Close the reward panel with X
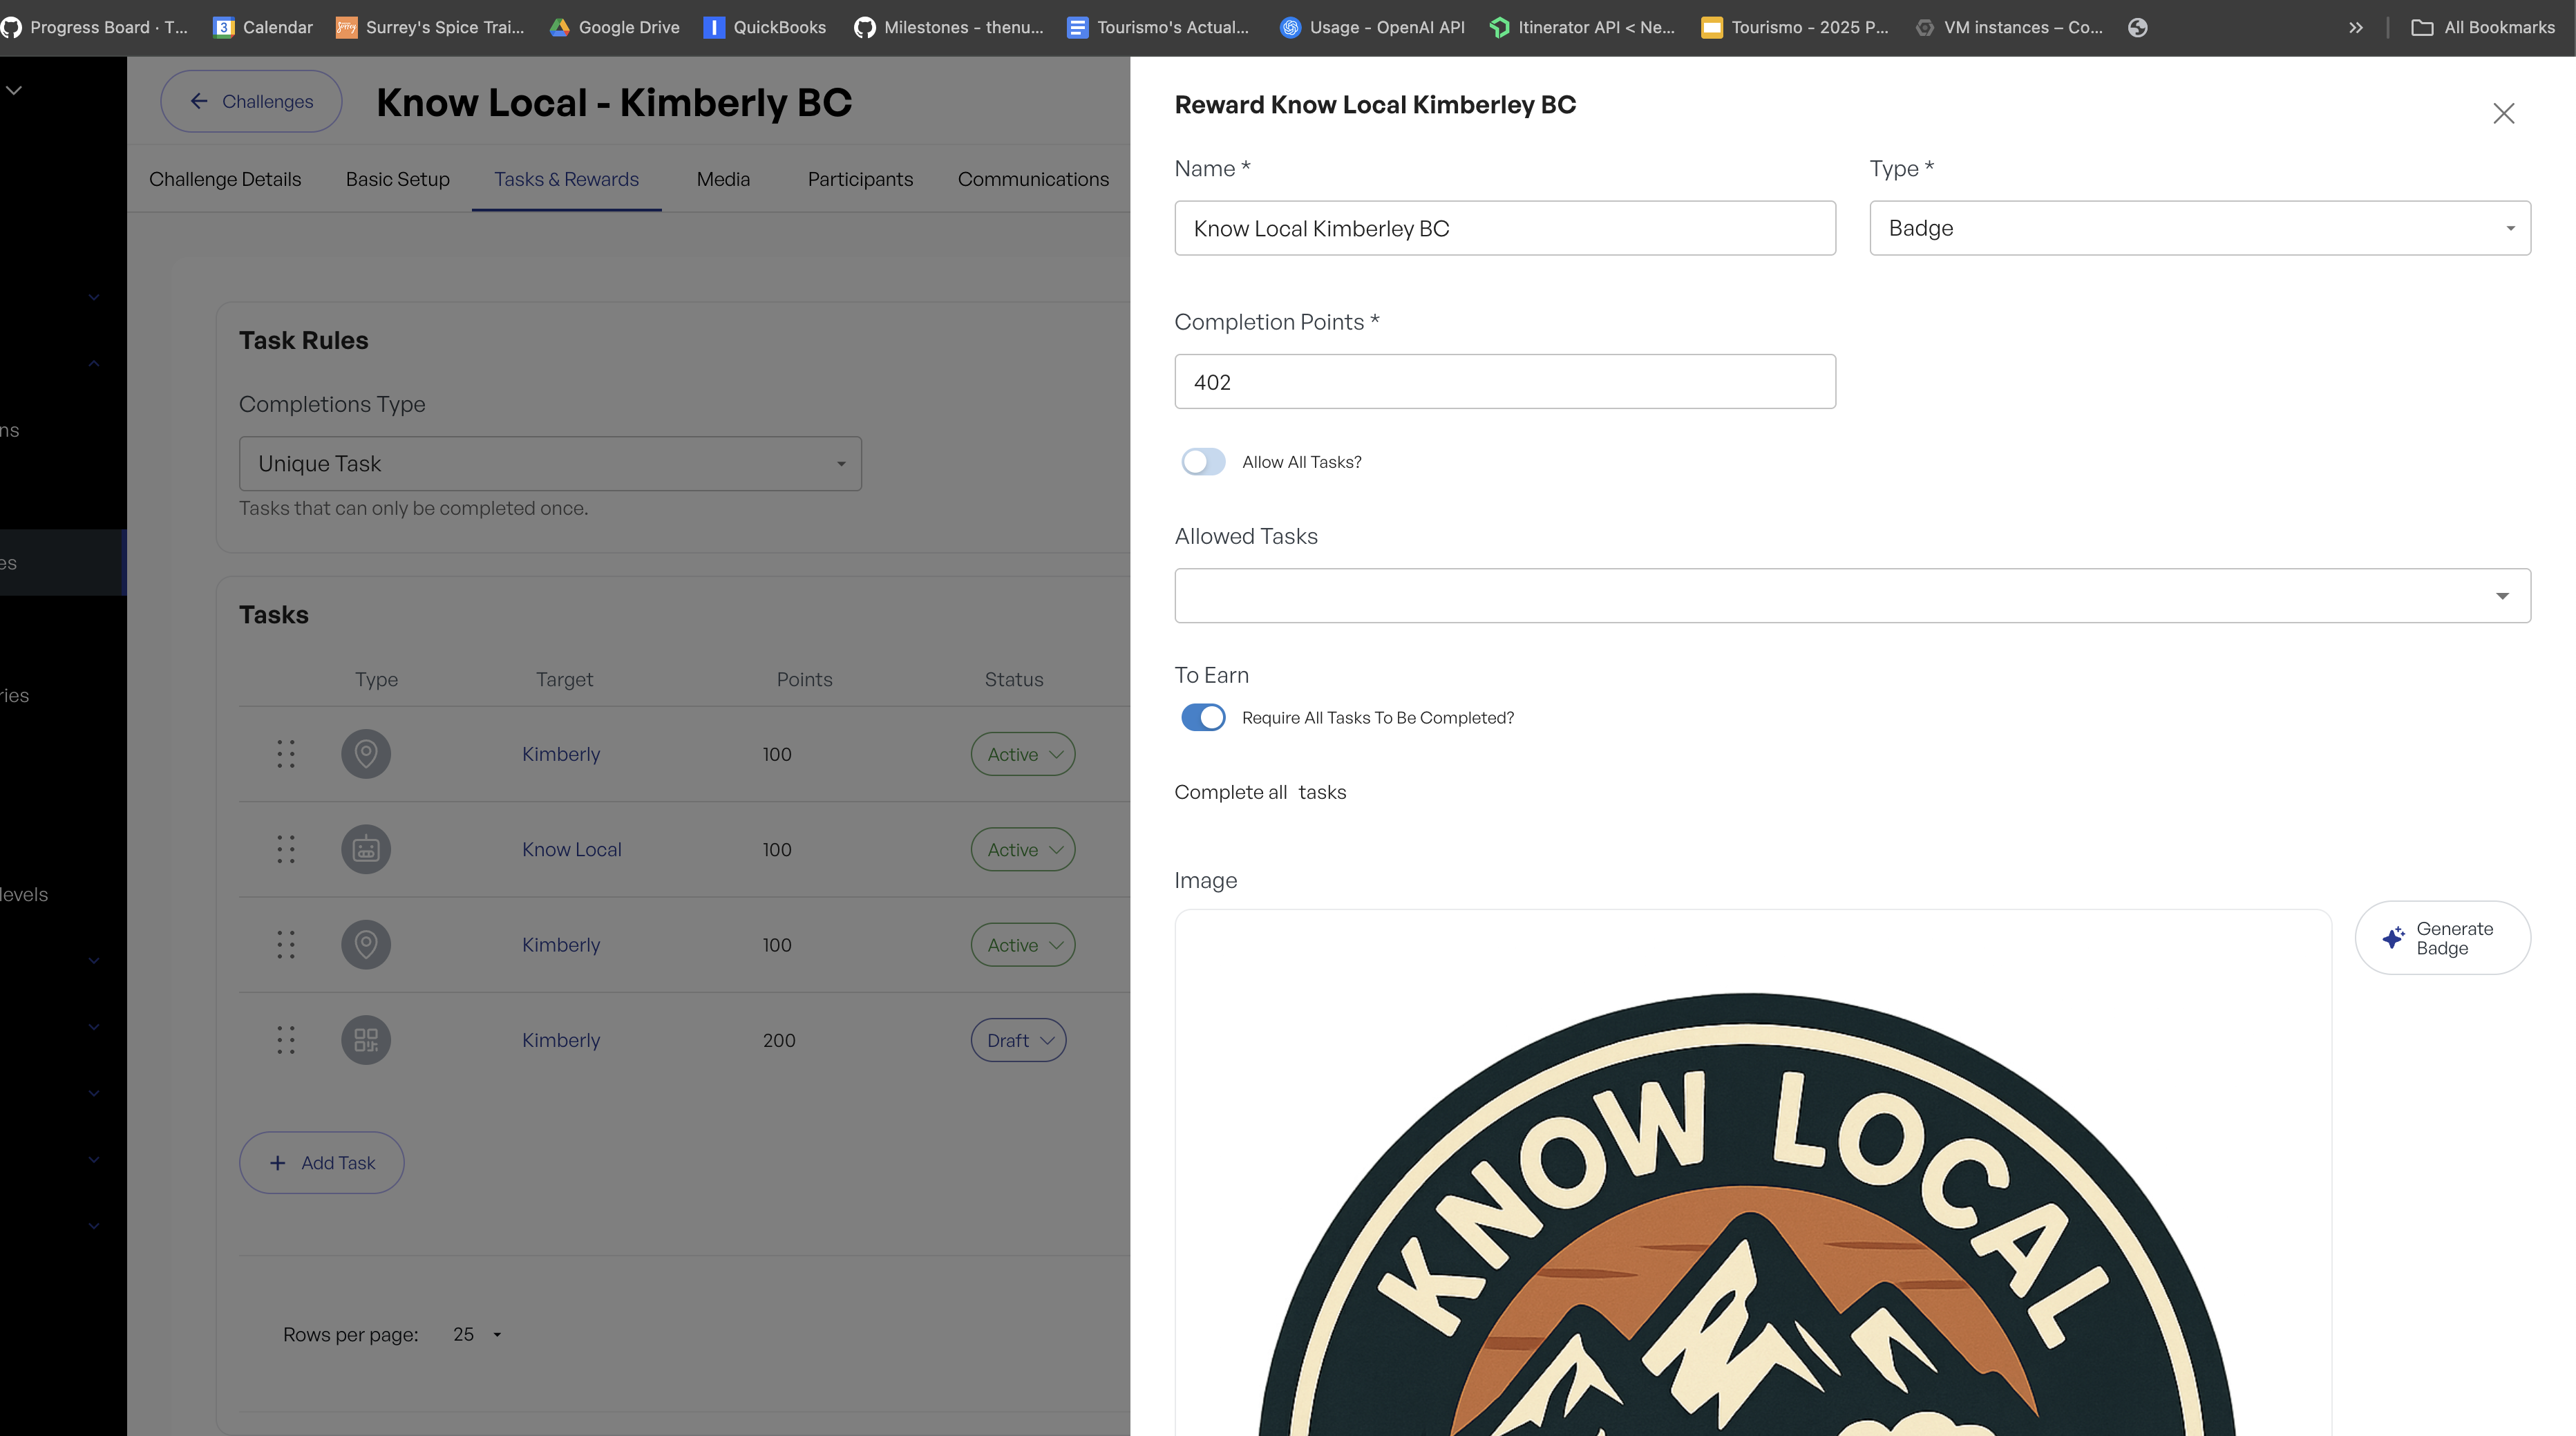This screenshot has height=1436, width=2576. 2503,113
